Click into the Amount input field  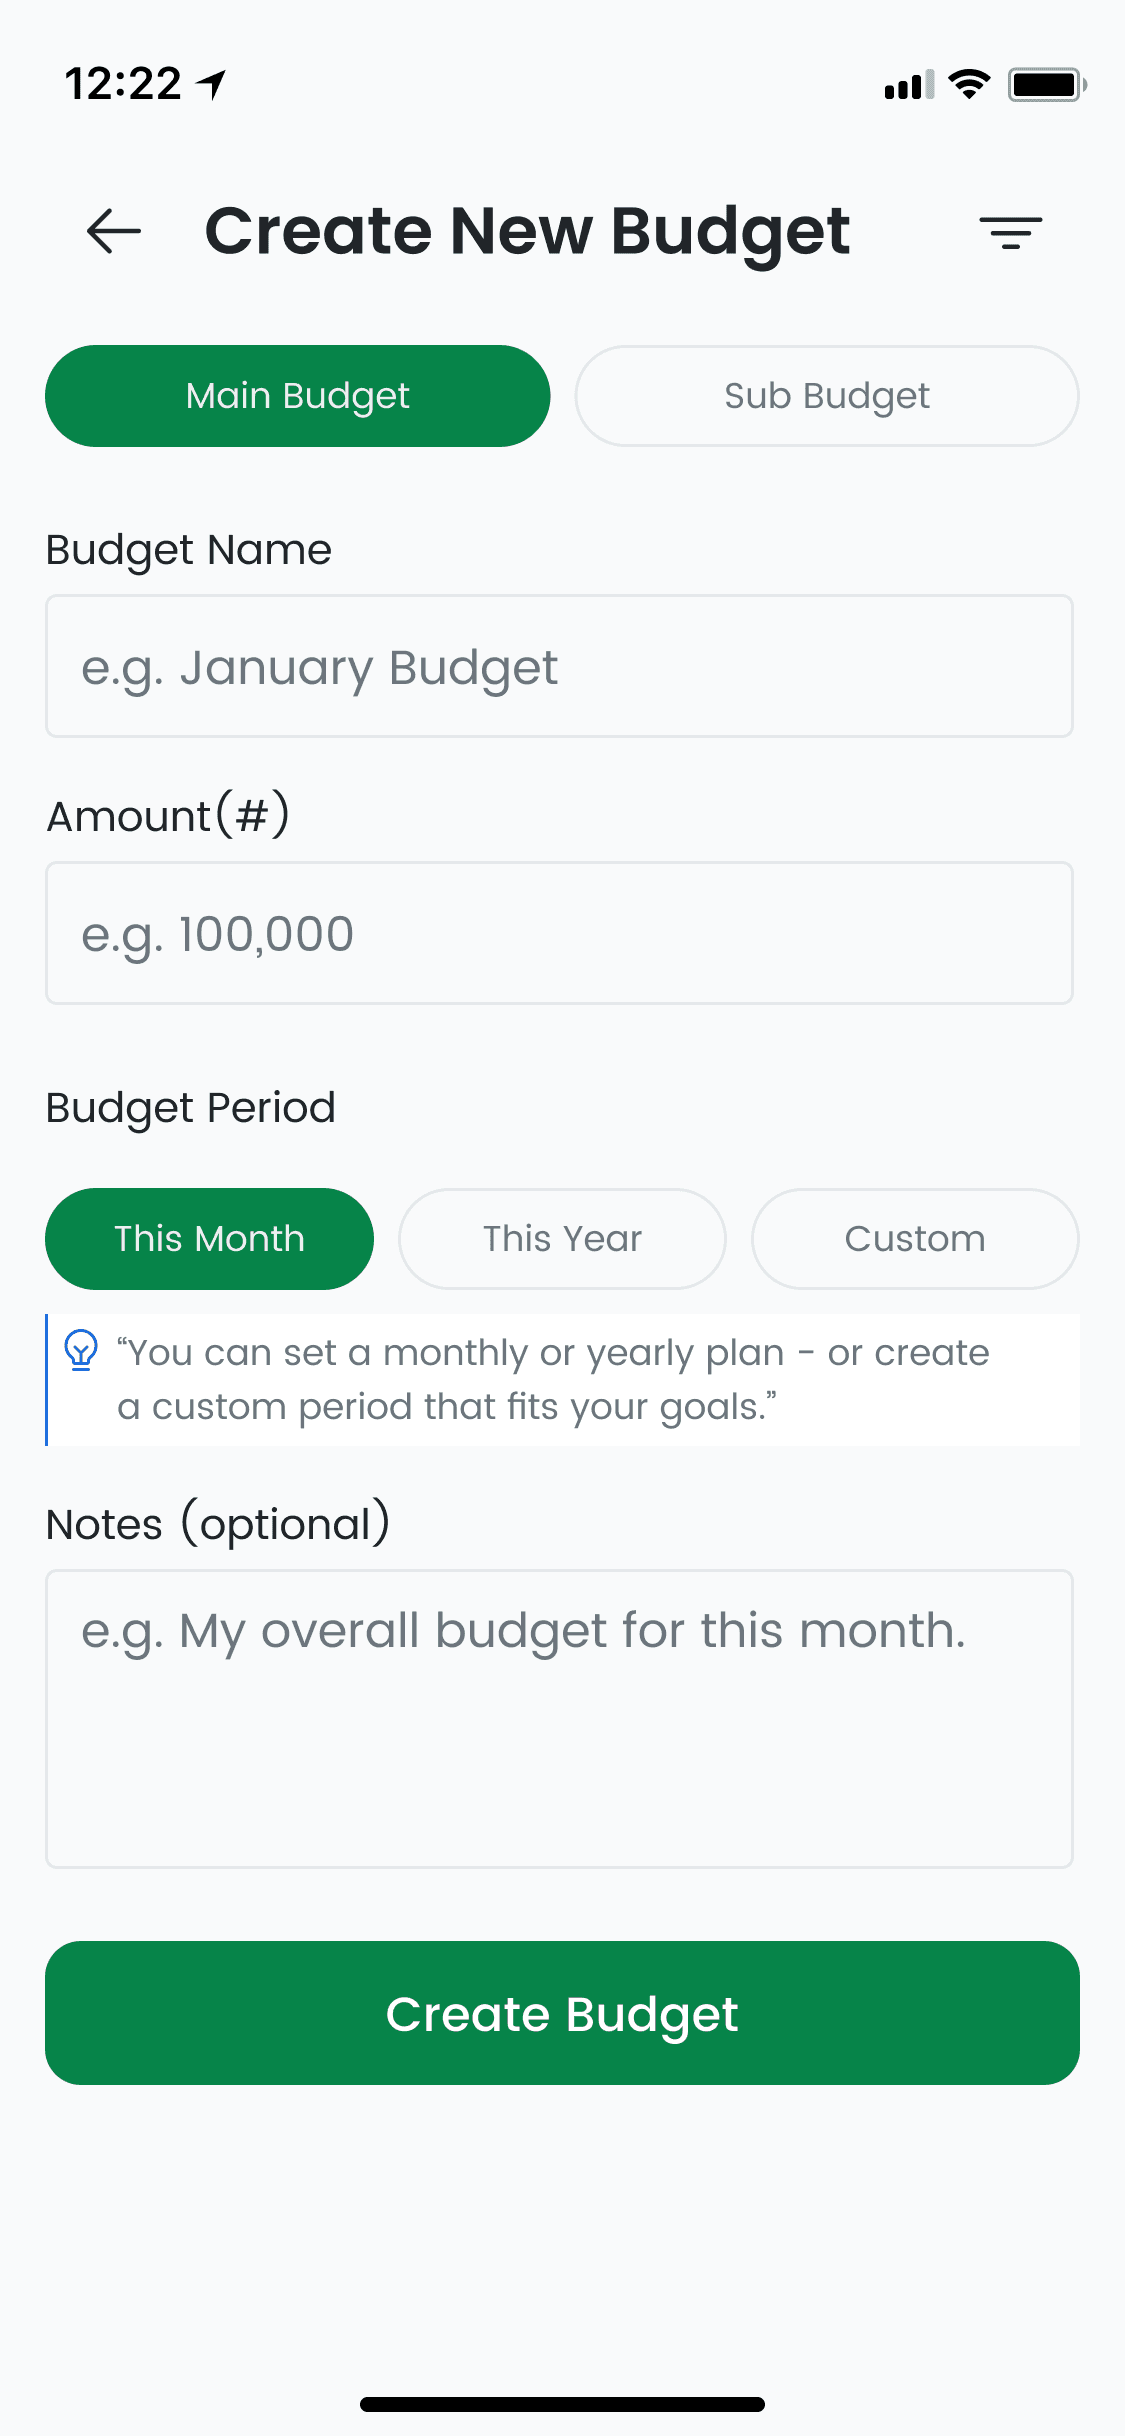click(559, 933)
